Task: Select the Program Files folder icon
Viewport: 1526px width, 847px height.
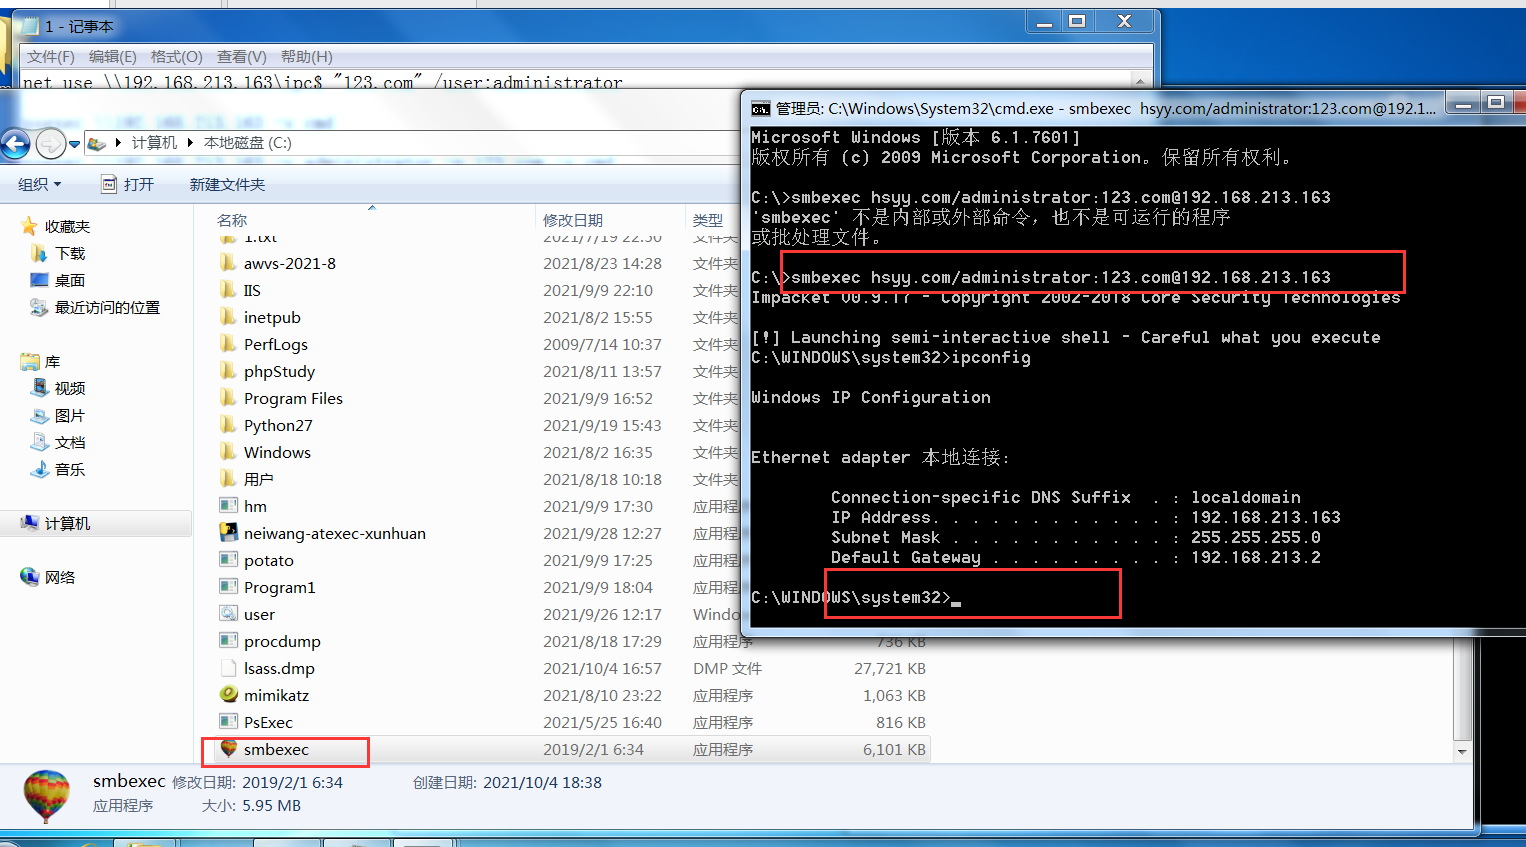Action: (229, 398)
